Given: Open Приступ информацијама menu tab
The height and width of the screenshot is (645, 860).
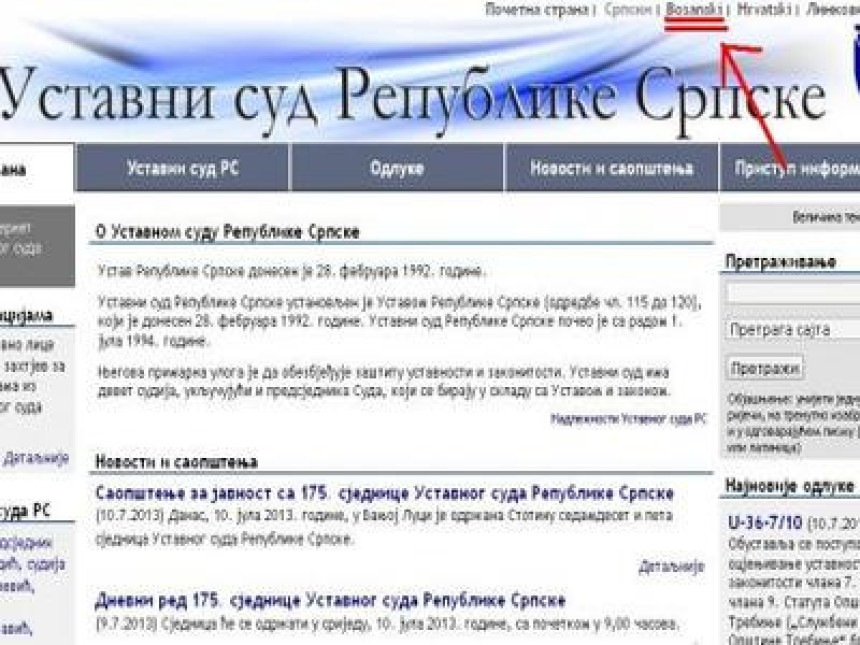Looking at the screenshot, I should (x=790, y=168).
